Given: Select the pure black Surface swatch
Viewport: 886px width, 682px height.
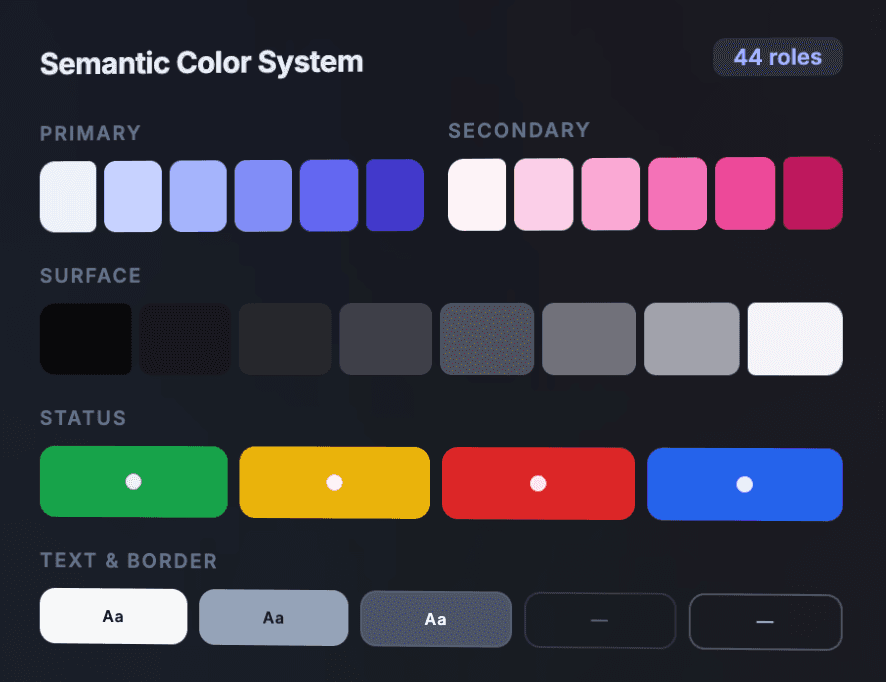Looking at the screenshot, I should (x=86, y=338).
